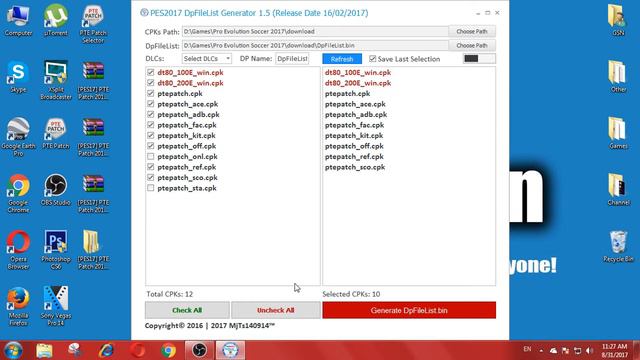Click Choose Path for DpFileList
Screen dimensions: 640x360
[x=472, y=45]
